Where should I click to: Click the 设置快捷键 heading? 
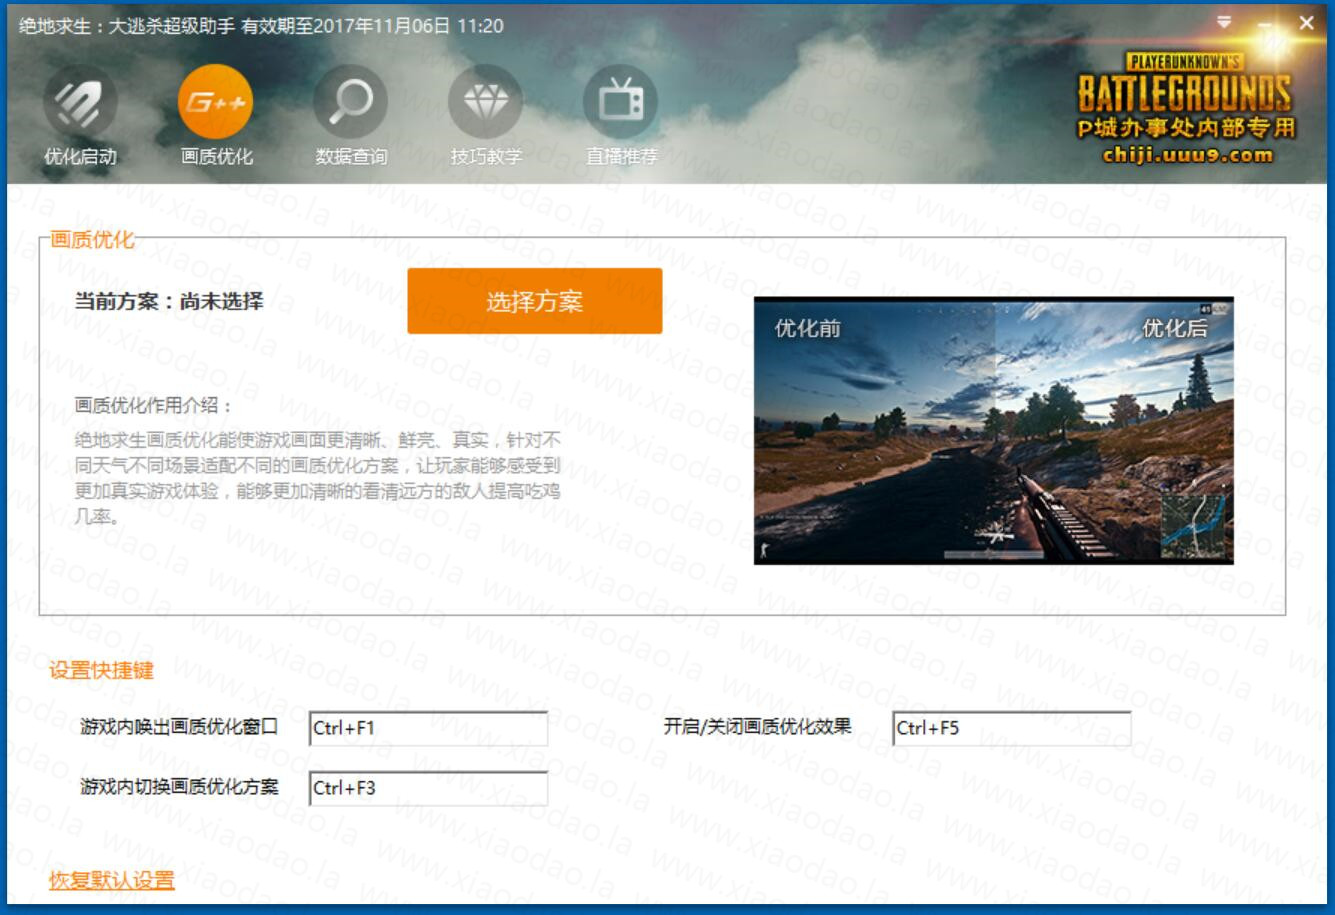(101, 670)
